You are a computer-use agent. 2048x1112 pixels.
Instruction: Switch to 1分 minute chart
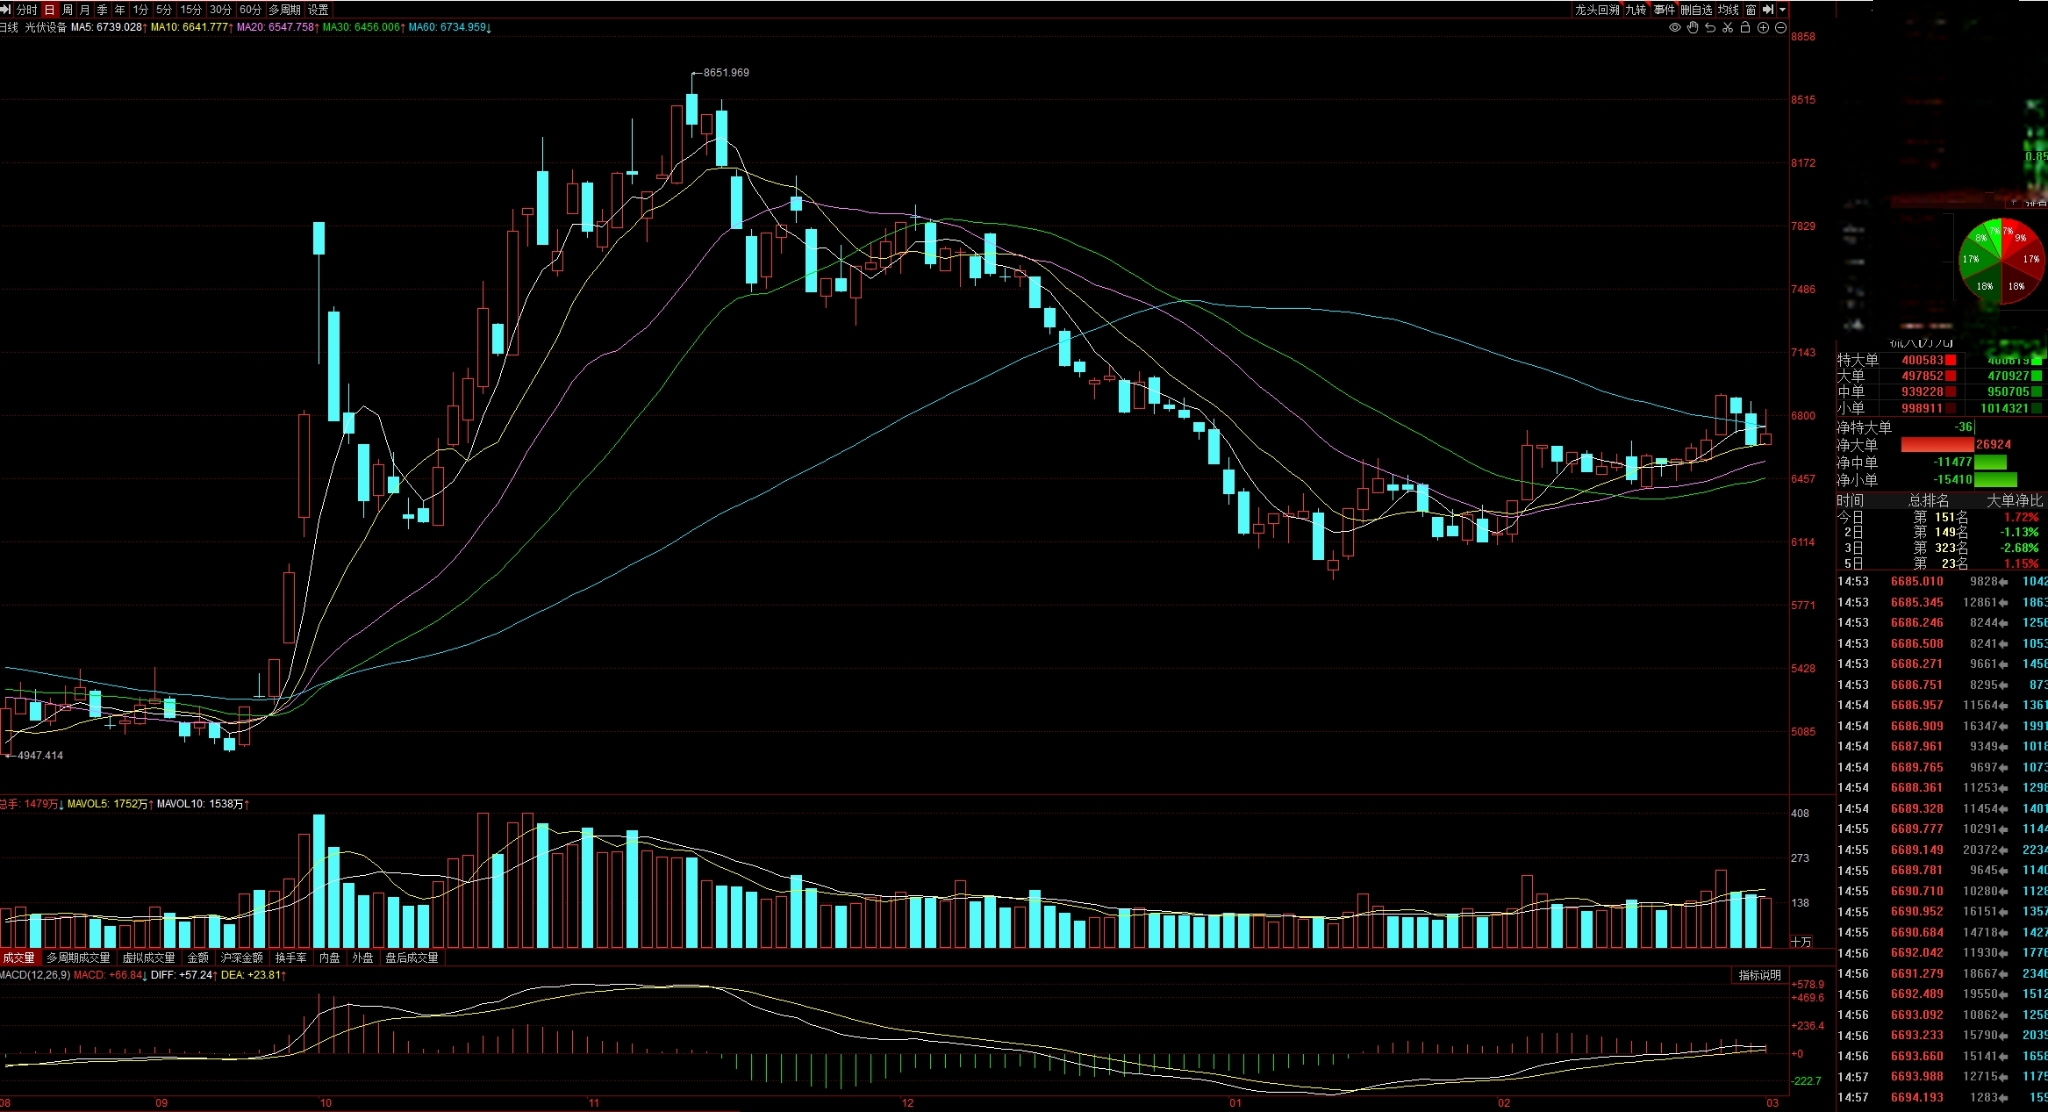coord(140,10)
